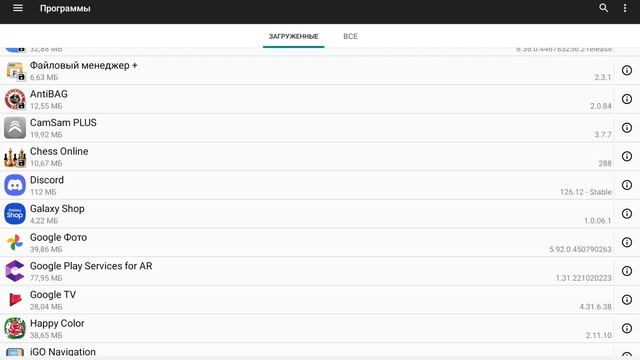Show info for Google TV
The height and width of the screenshot is (360, 640).
(627, 300)
